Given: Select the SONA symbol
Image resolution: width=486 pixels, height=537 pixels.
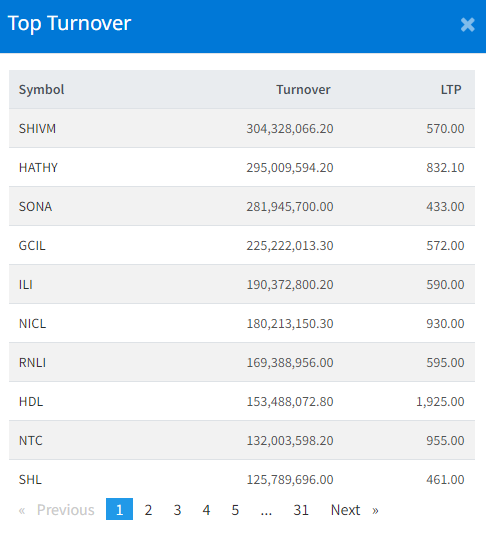Looking at the screenshot, I should [35, 207].
